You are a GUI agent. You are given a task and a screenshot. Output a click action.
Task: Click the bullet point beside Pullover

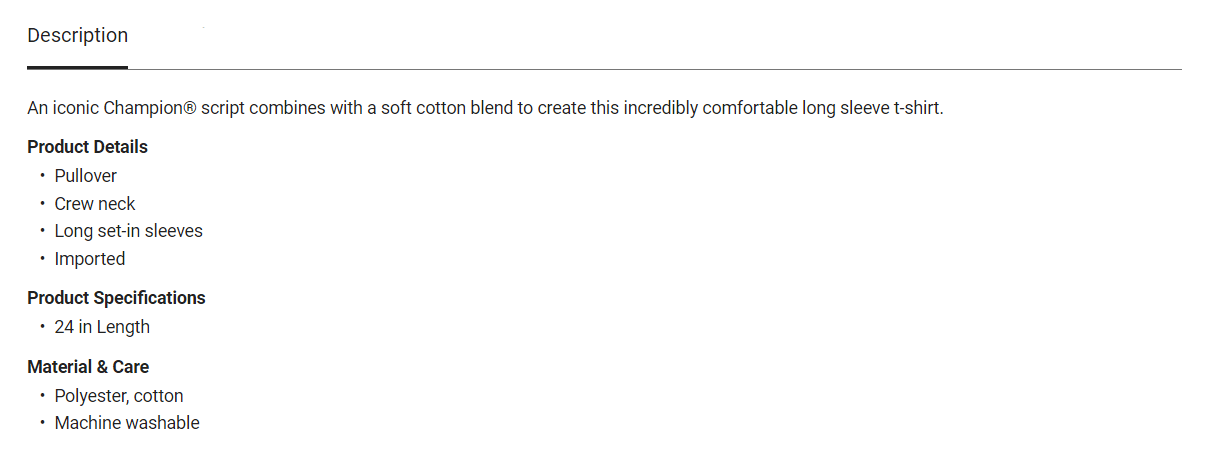coord(43,176)
